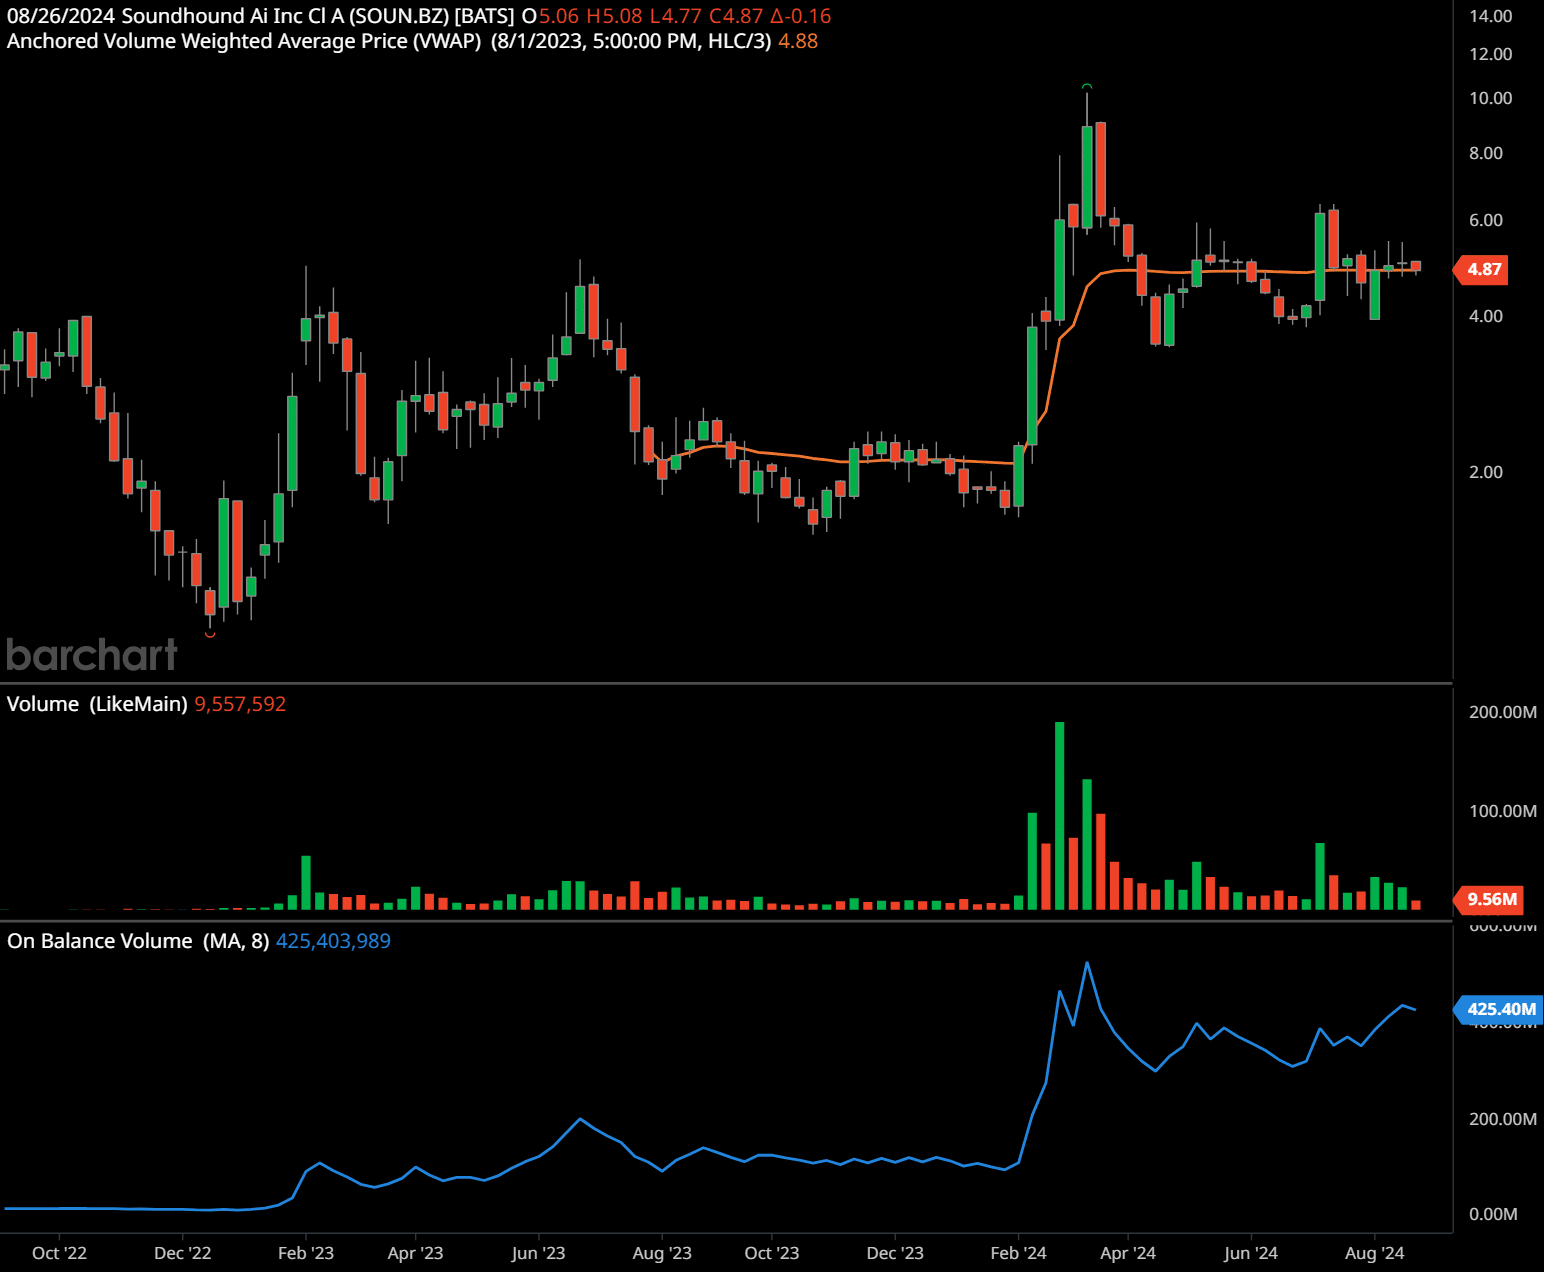Click the Apr '23 date label
This screenshot has width=1544, height=1272.
coord(415,1253)
